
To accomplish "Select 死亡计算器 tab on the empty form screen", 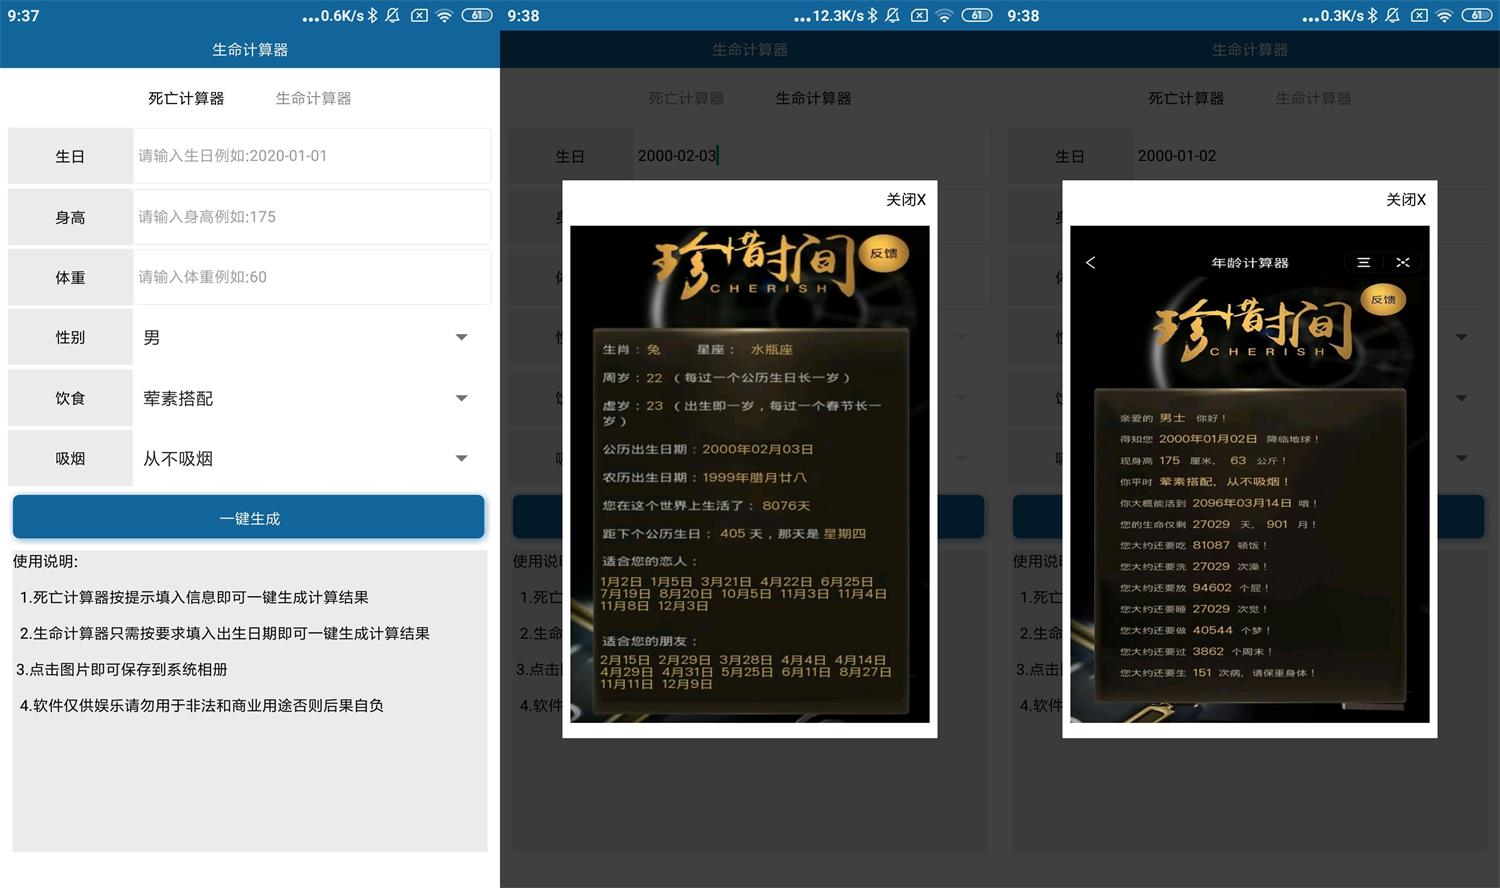I will click(x=186, y=98).
